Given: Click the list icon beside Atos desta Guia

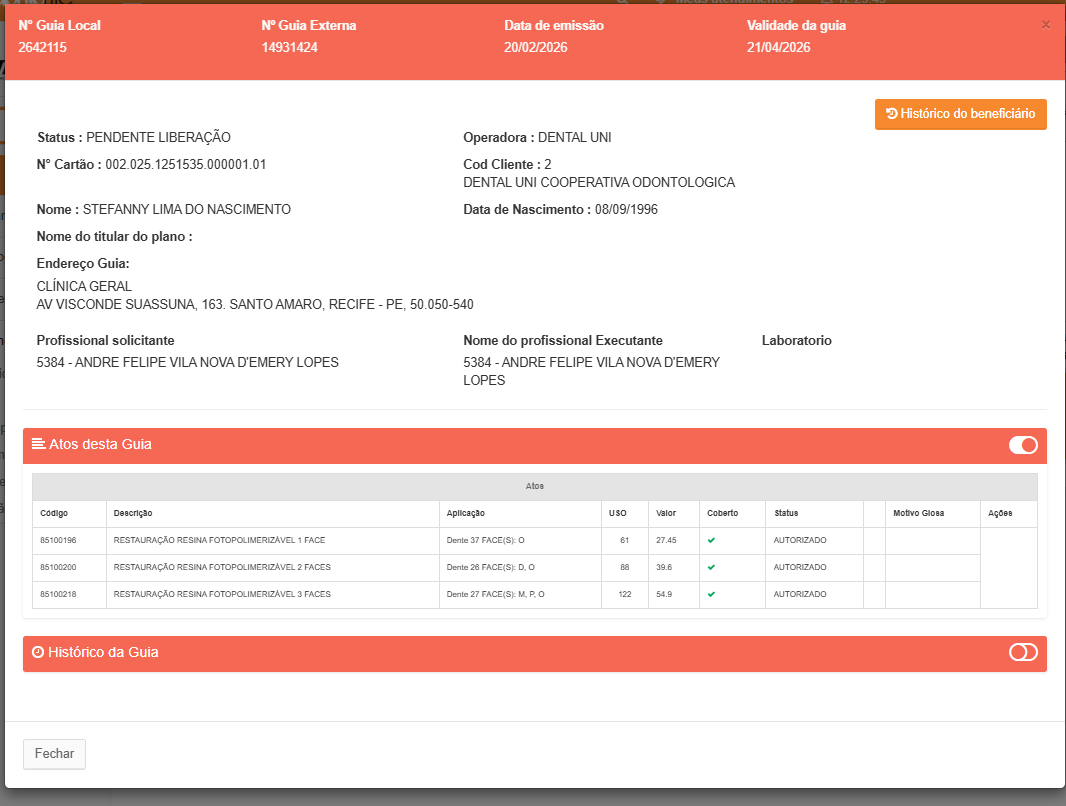Looking at the screenshot, I should coord(38,444).
